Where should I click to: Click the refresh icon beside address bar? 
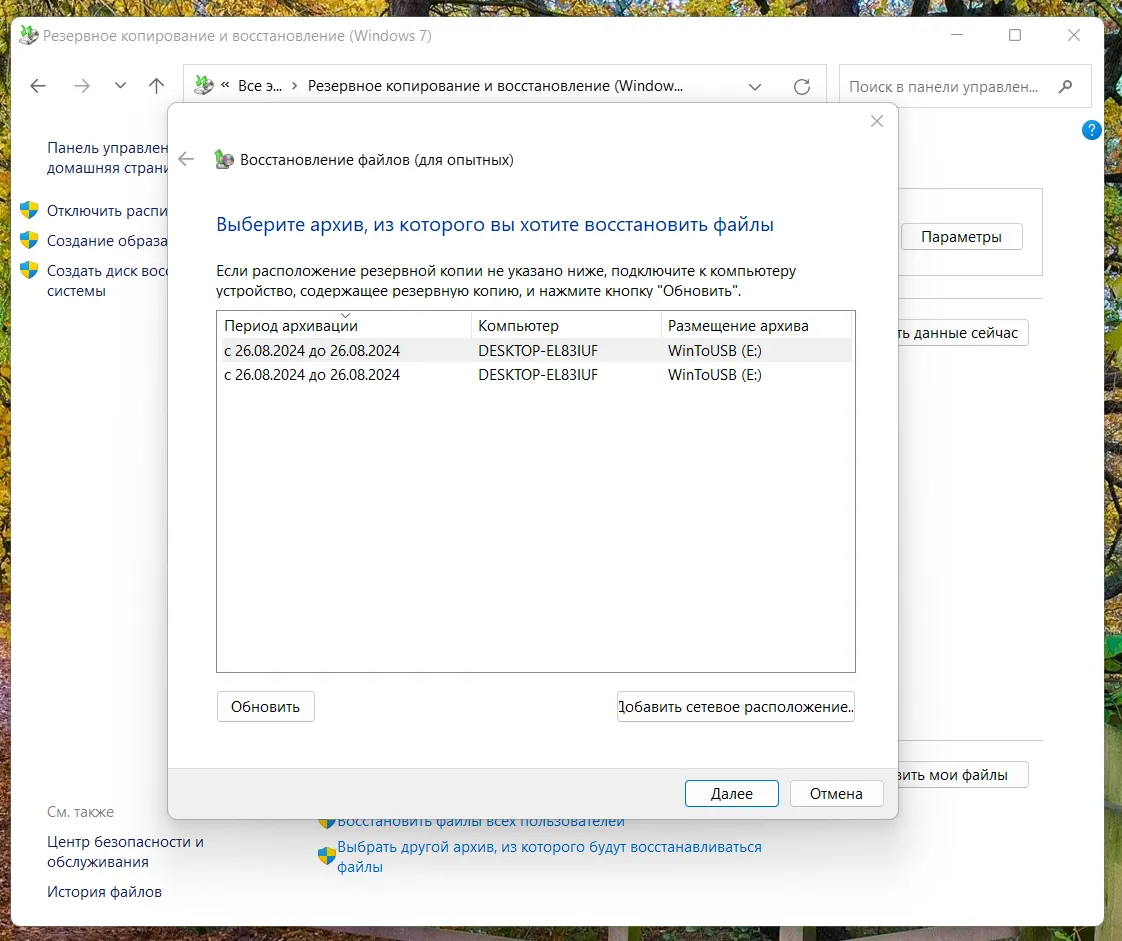coord(801,87)
